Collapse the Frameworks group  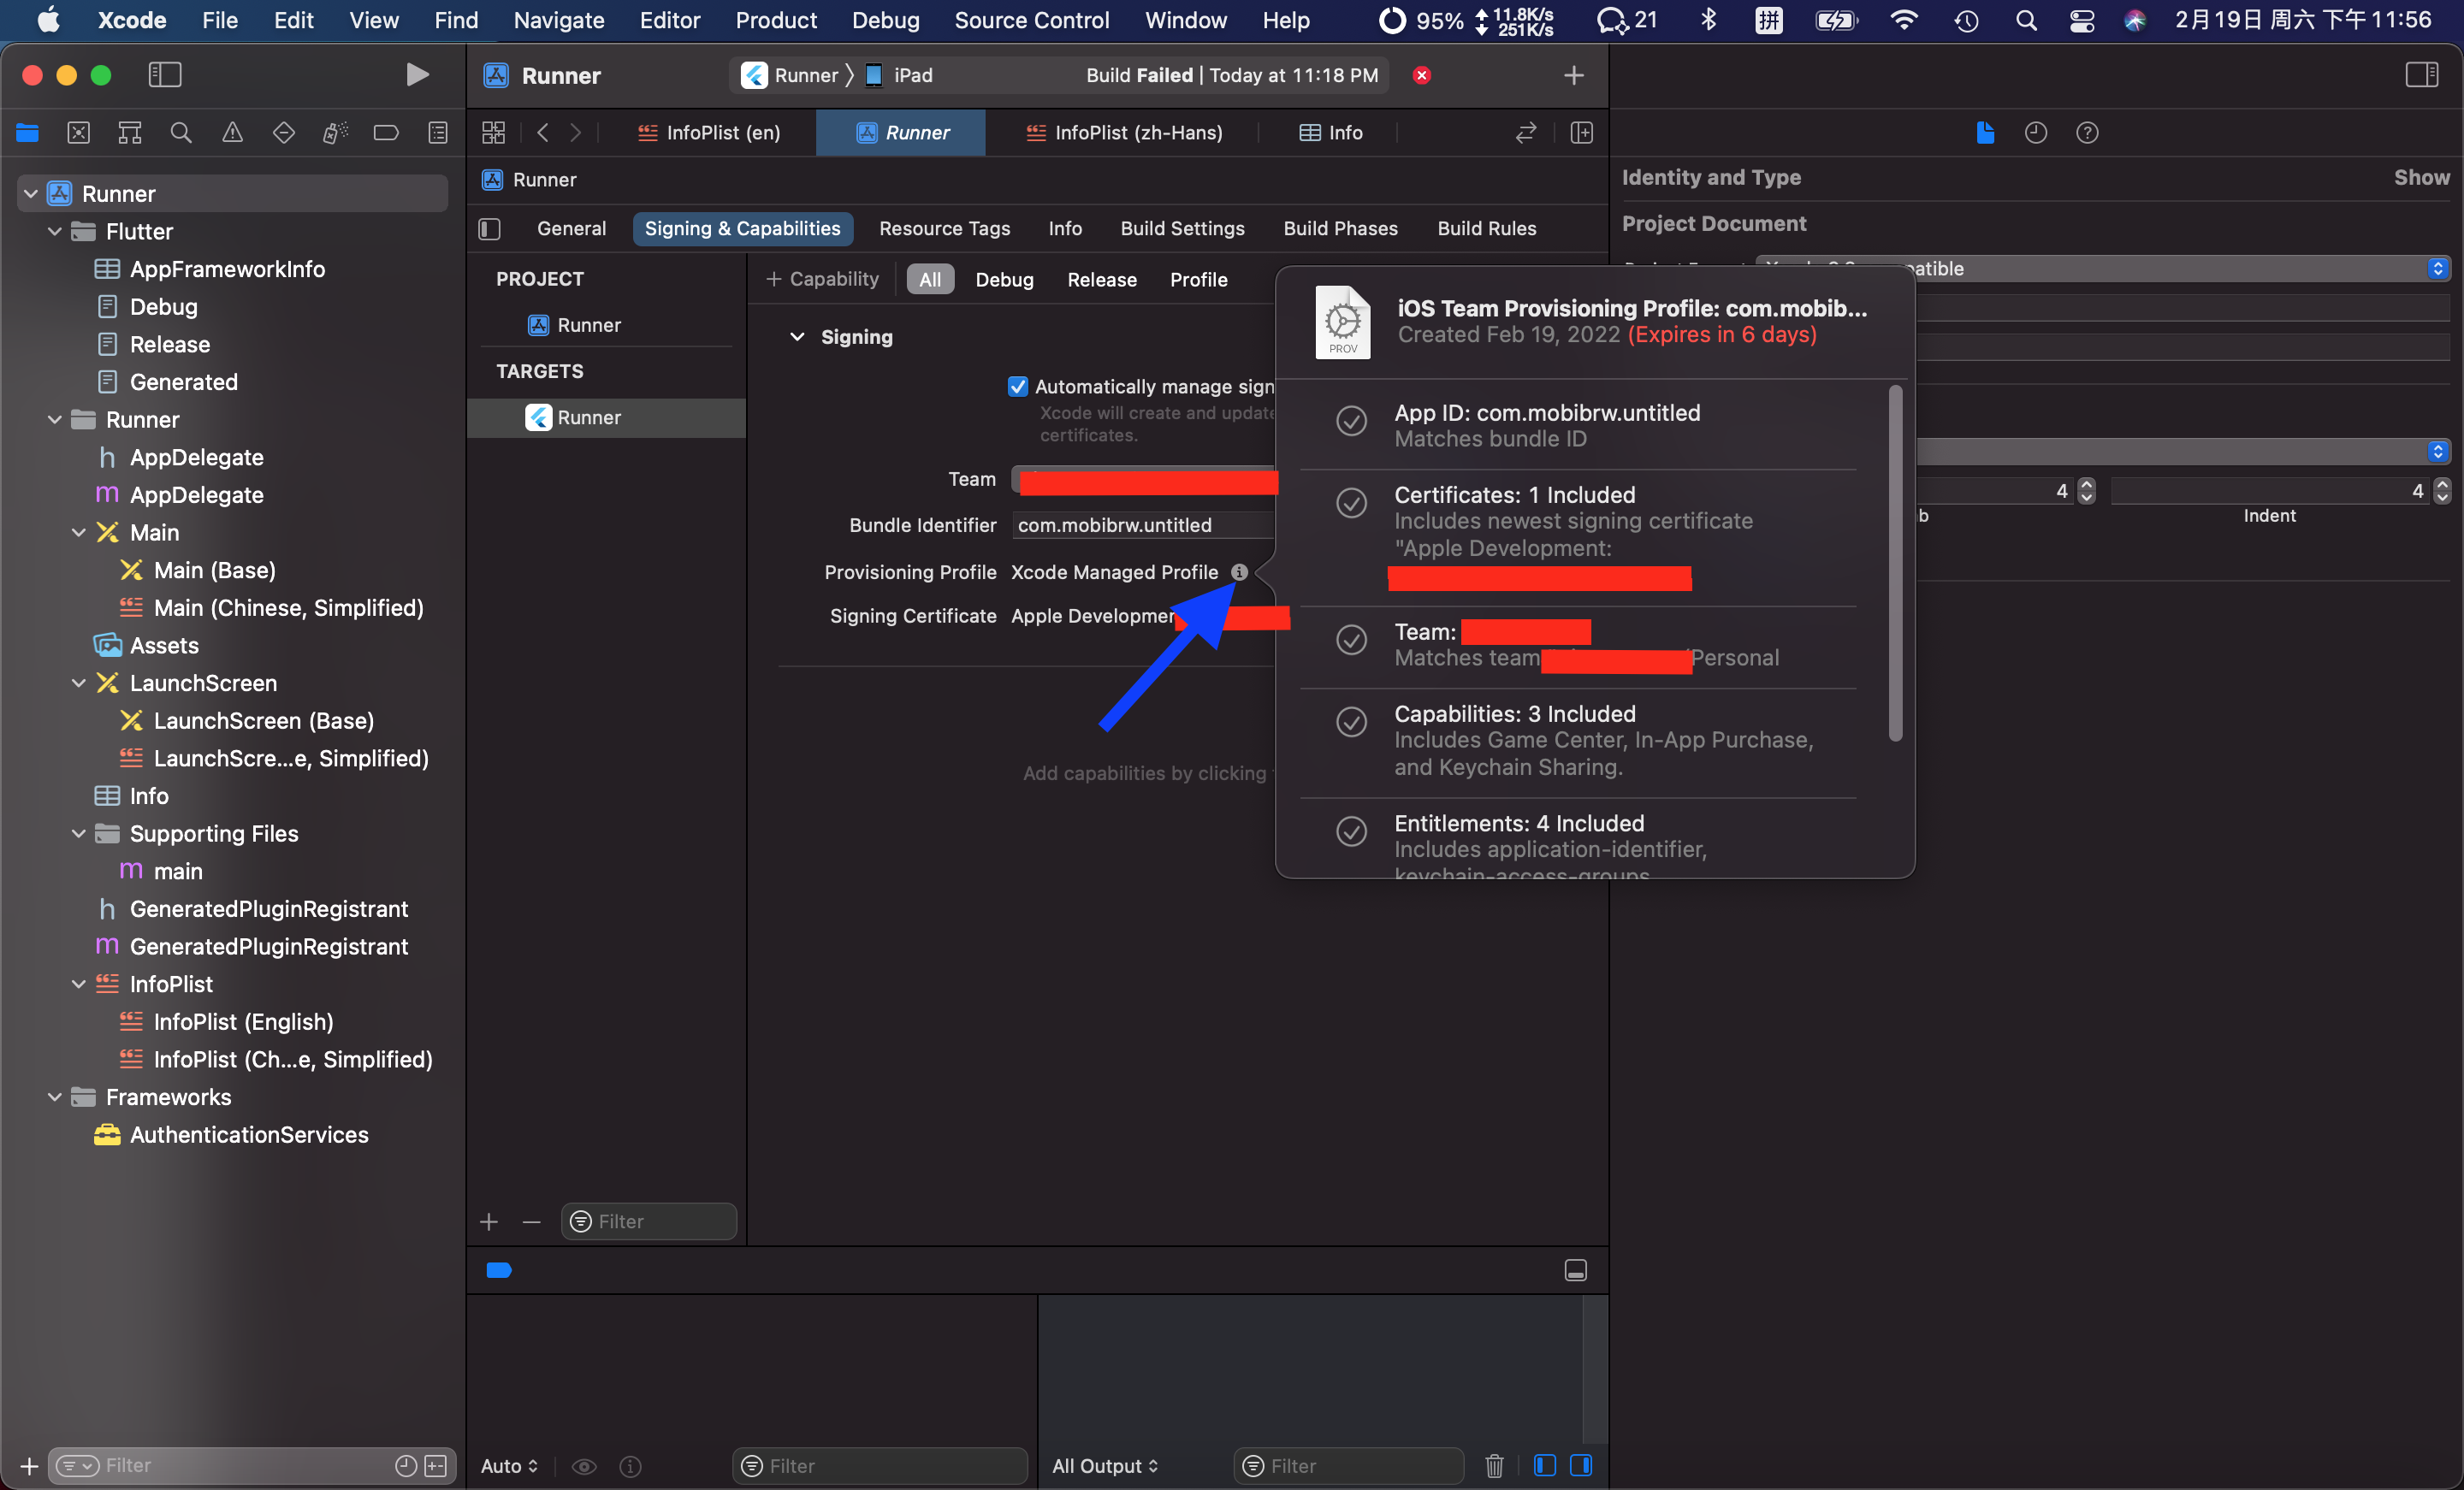click(x=55, y=1097)
